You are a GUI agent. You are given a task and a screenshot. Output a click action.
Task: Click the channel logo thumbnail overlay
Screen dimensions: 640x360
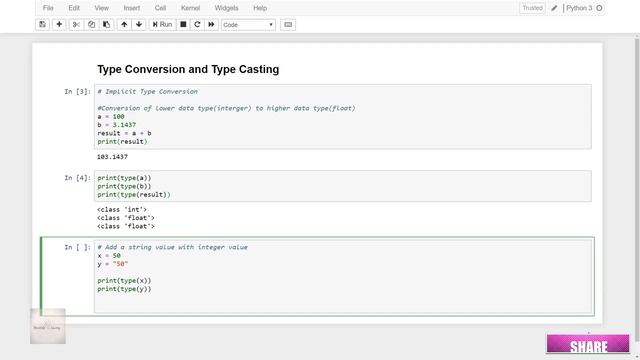48,326
